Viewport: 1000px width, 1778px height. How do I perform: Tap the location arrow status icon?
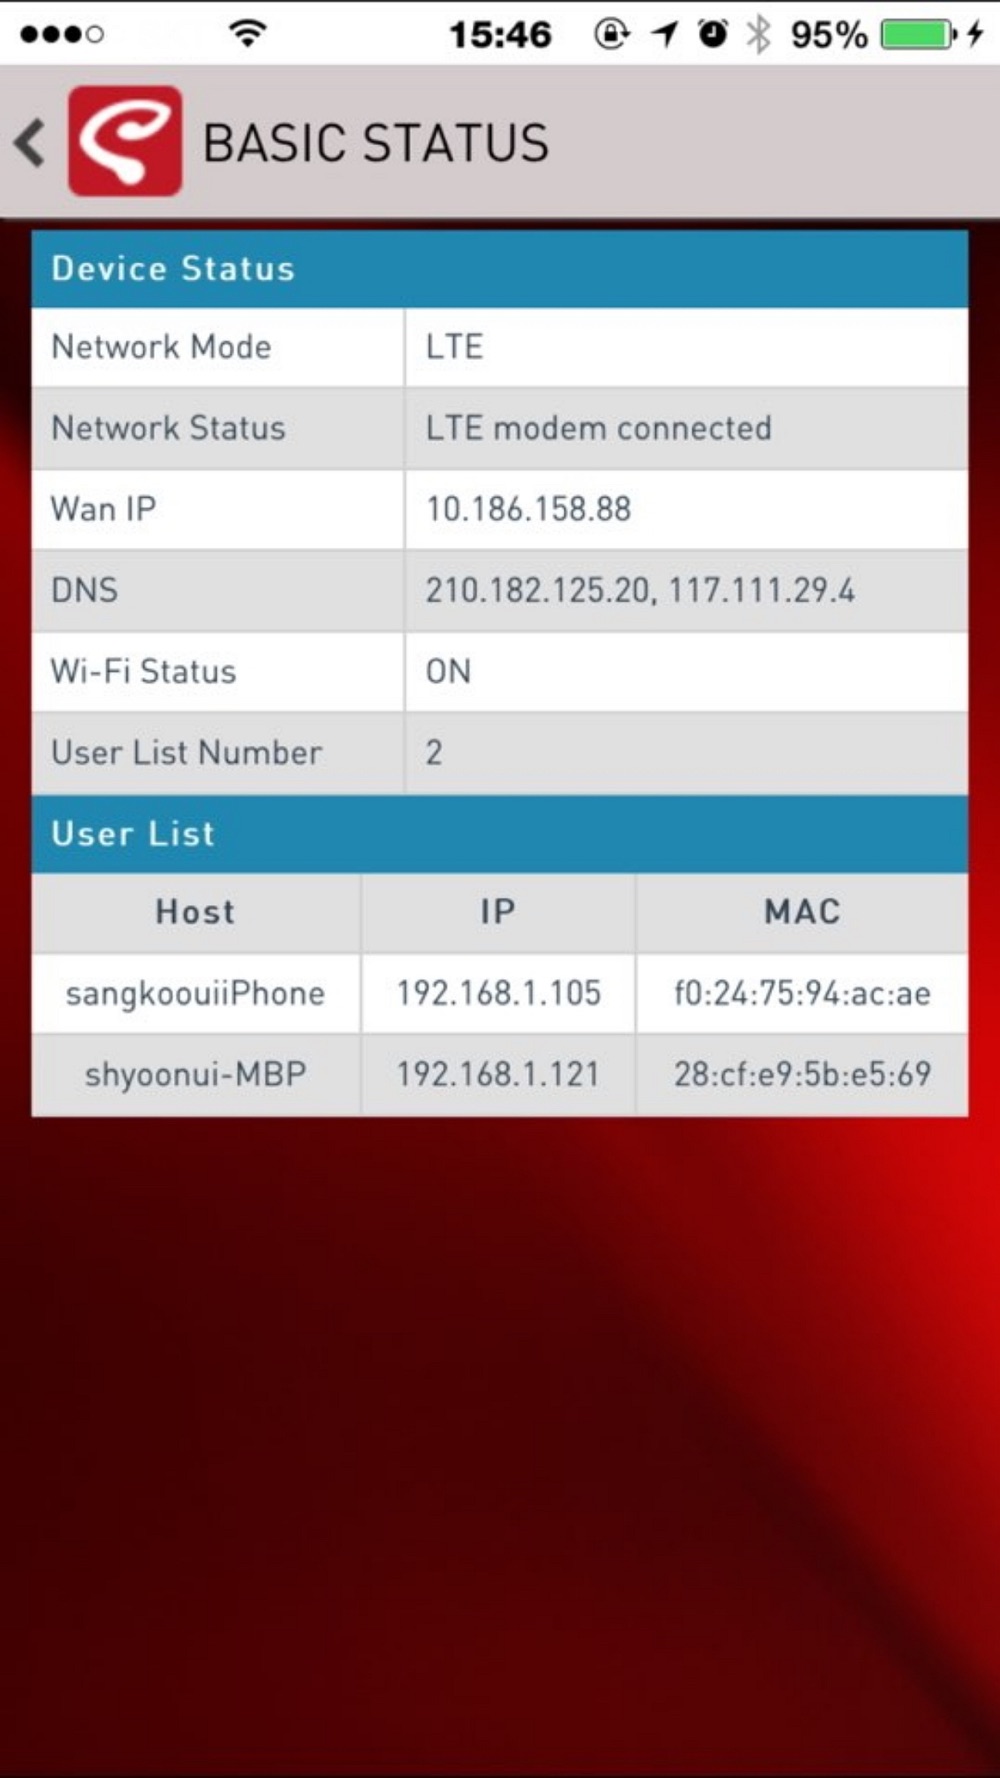pos(664,34)
